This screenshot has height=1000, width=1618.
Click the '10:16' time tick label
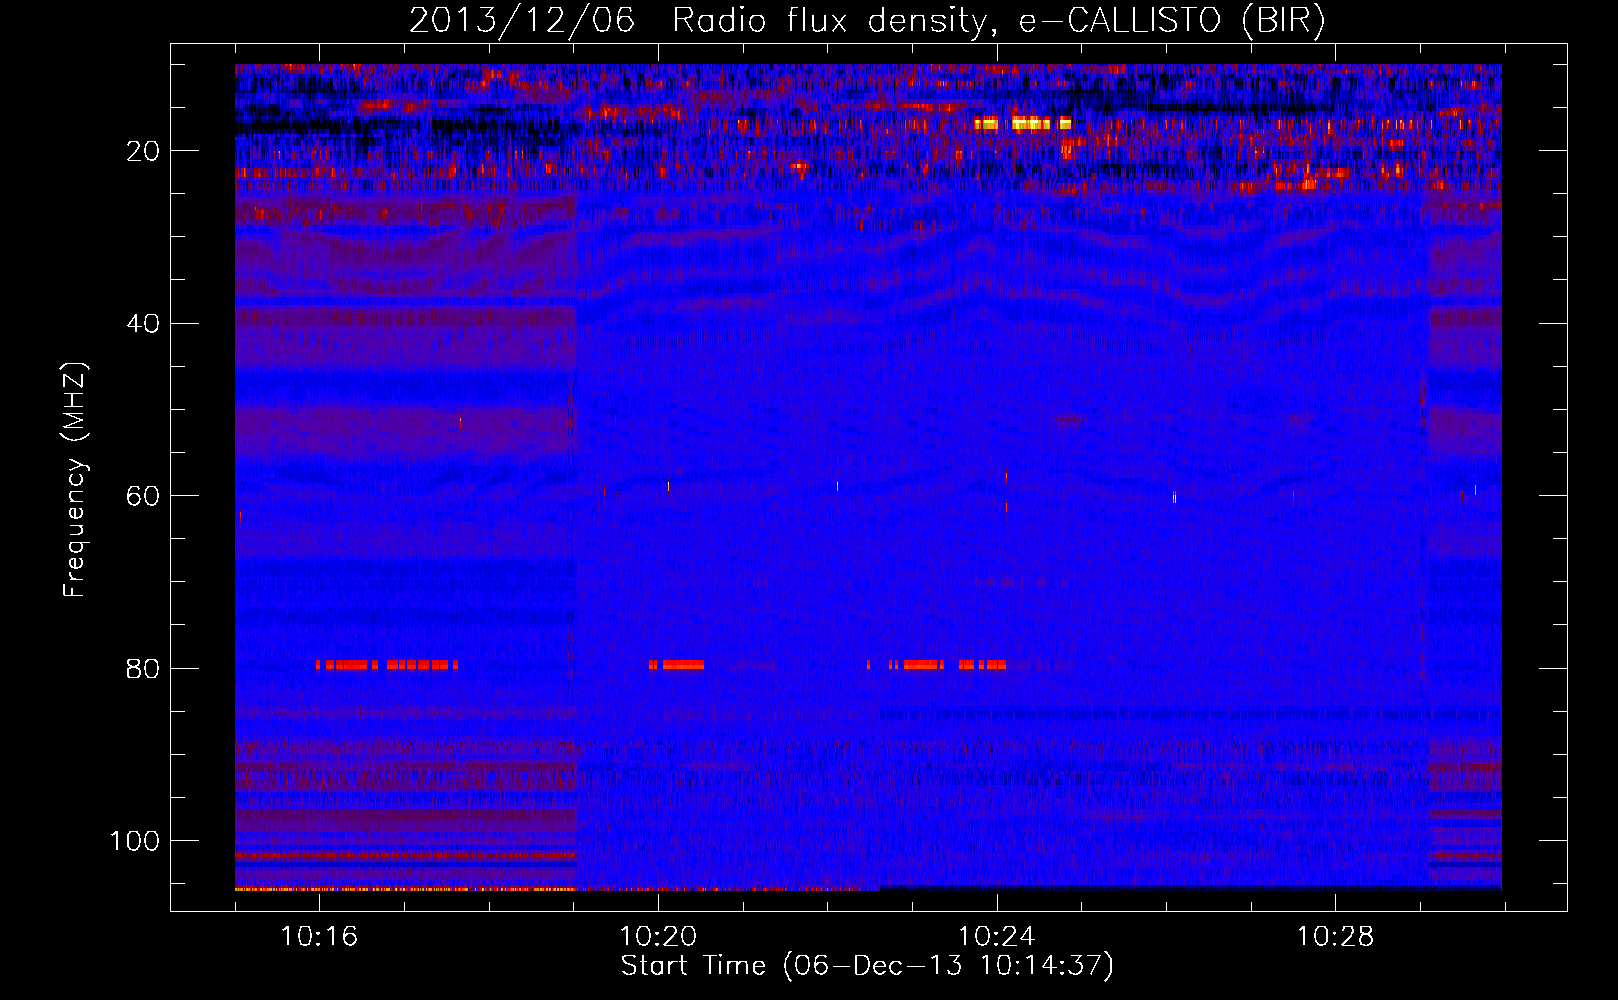(319, 936)
